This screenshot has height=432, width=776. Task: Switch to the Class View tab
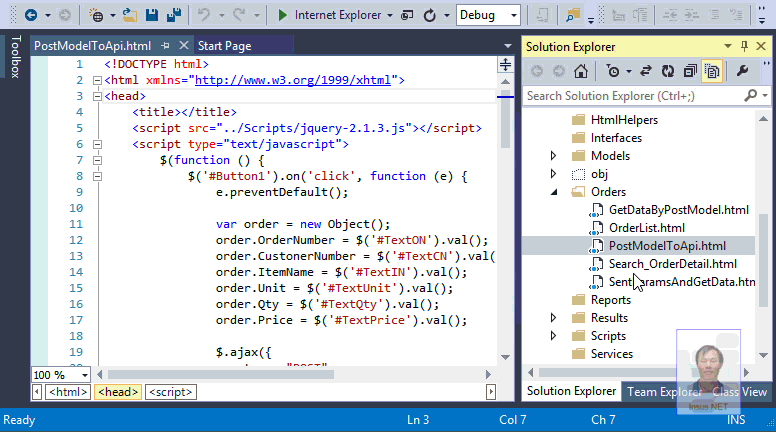(739, 392)
